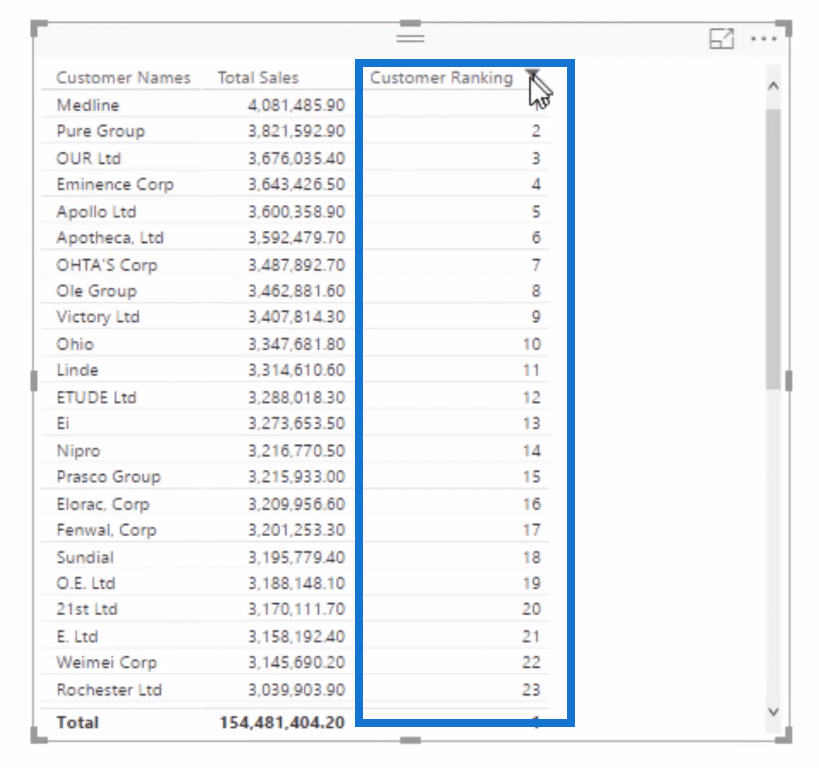Click the 3,170,111.70 sales value
Screen dimensions: 819x768
point(296,610)
